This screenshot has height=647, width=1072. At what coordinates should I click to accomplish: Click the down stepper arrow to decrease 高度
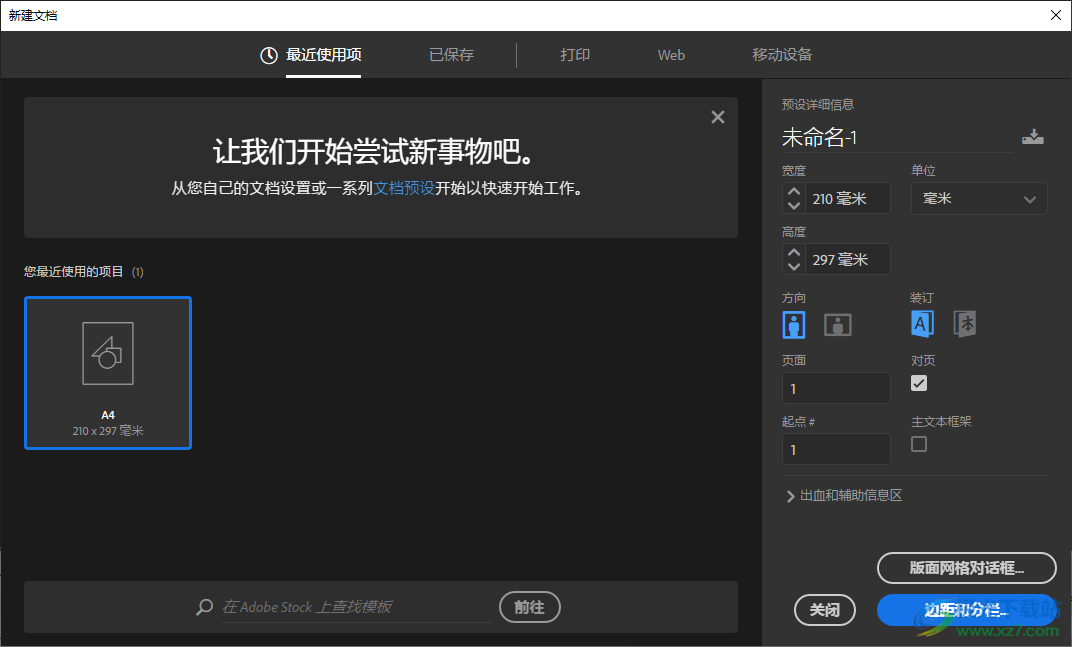pos(793,264)
